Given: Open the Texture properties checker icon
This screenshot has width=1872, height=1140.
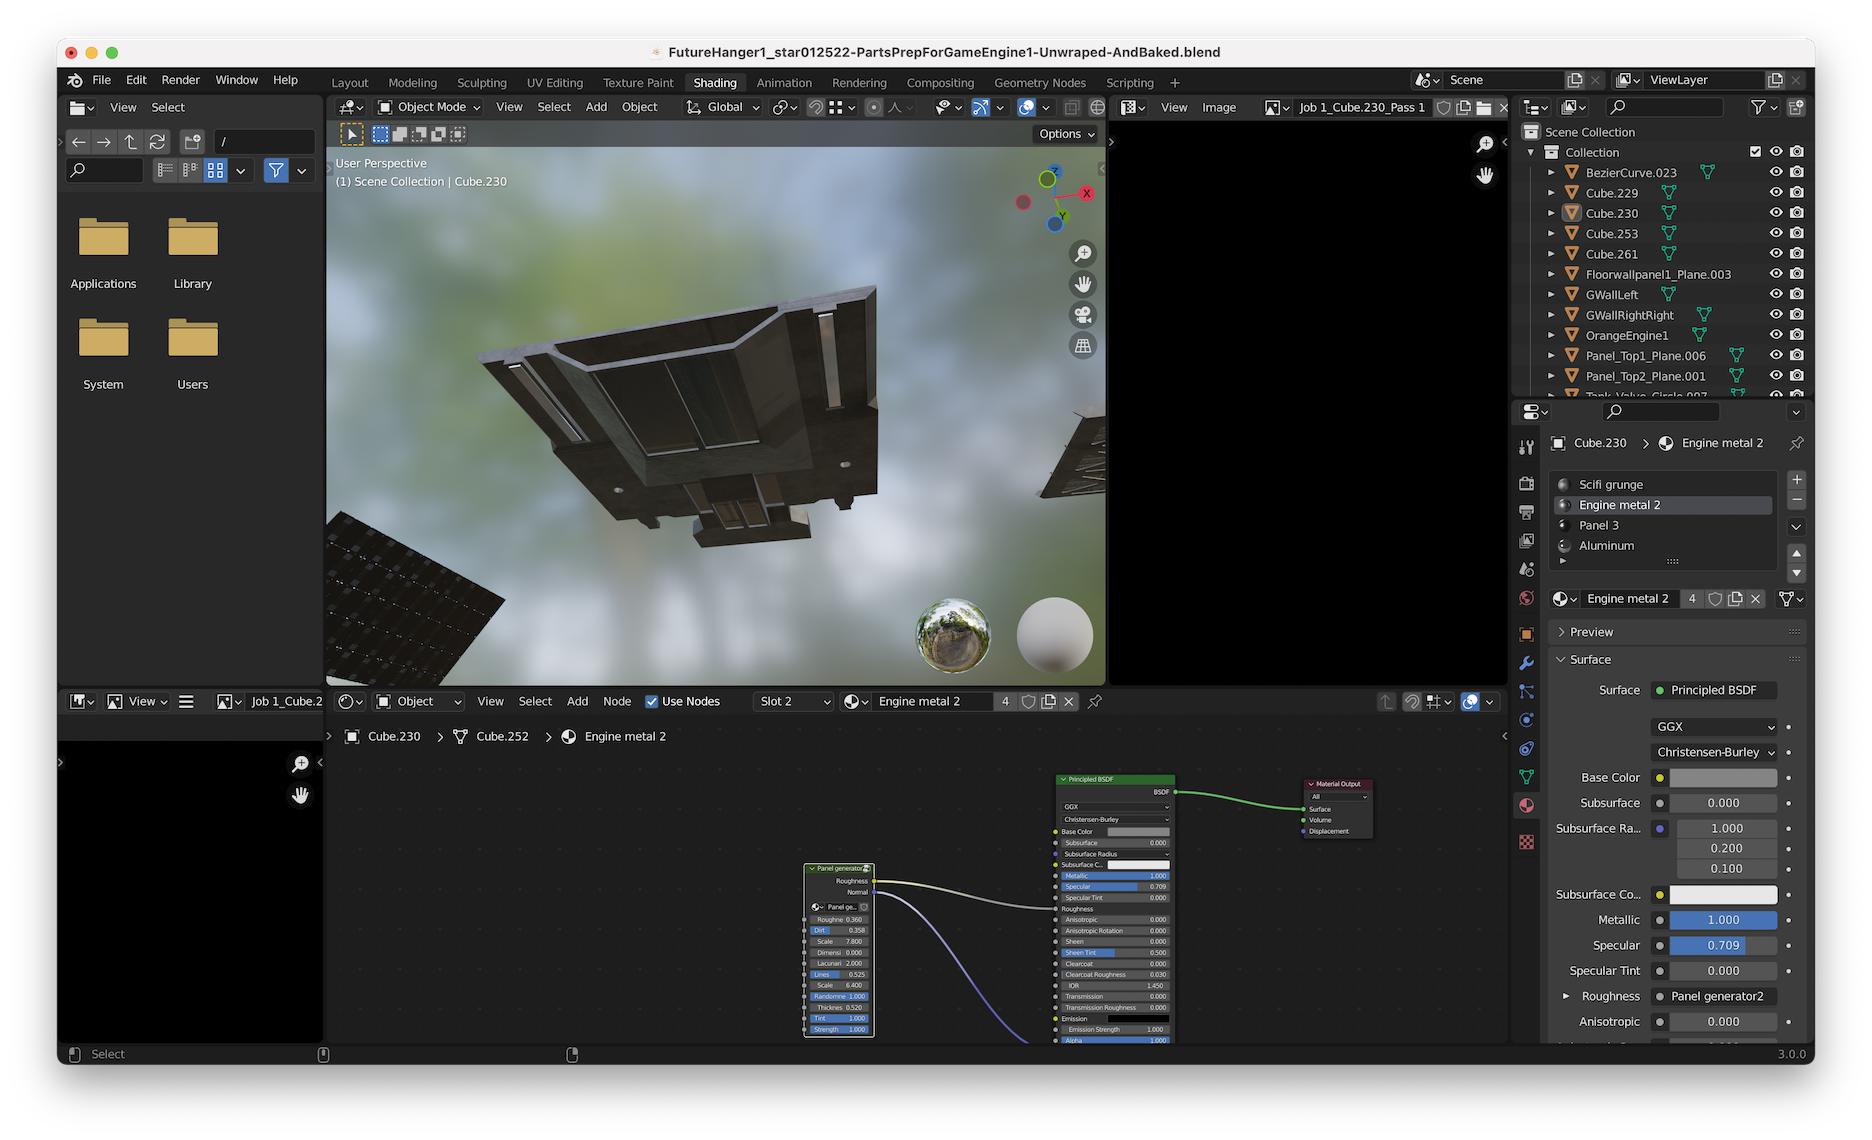Looking at the screenshot, I should pyautogui.click(x=1526, y=842).
